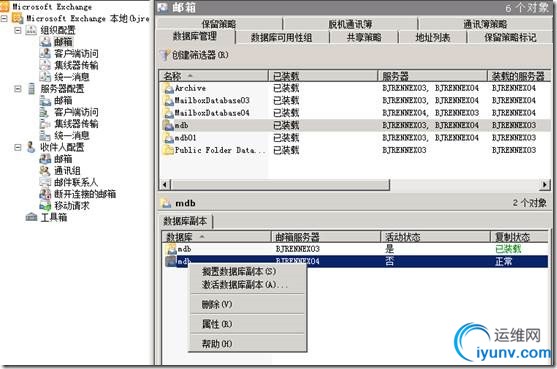Click the MailboxDatabase04 icon
Viewport: 557px width, 369px height.
168,113
